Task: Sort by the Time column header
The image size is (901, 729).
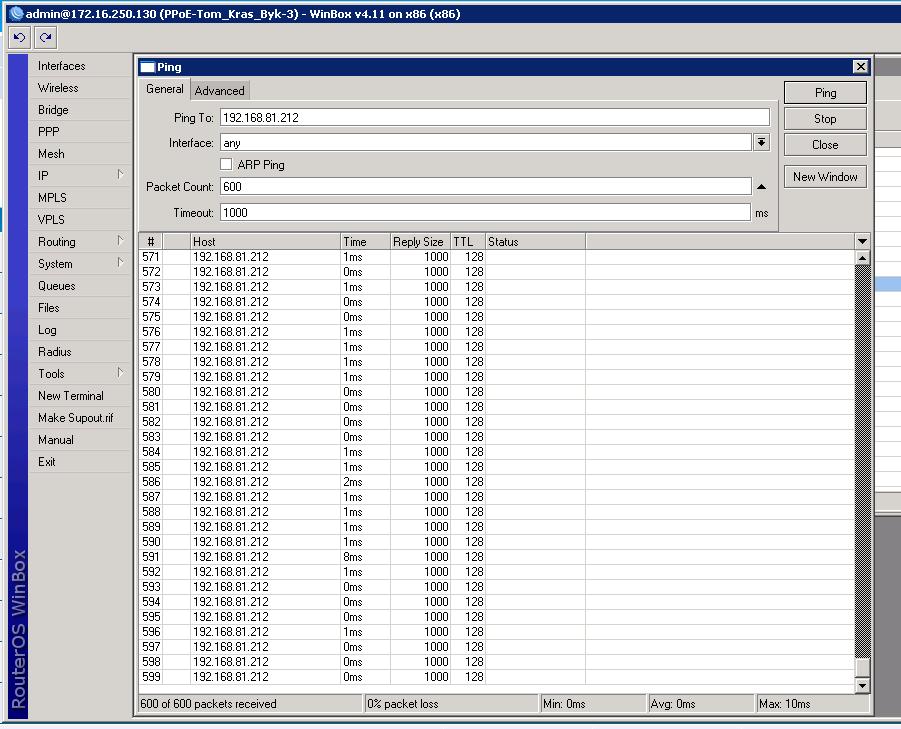Action: tap(365, 241)
